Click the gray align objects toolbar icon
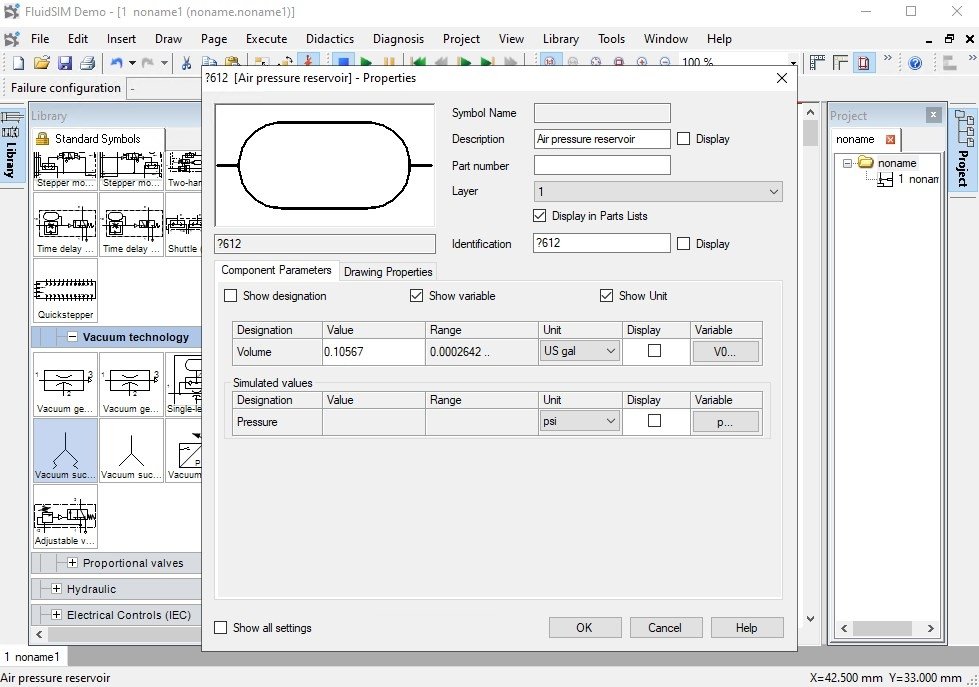Viewport: 979px width, 687px height. (950, 62)
